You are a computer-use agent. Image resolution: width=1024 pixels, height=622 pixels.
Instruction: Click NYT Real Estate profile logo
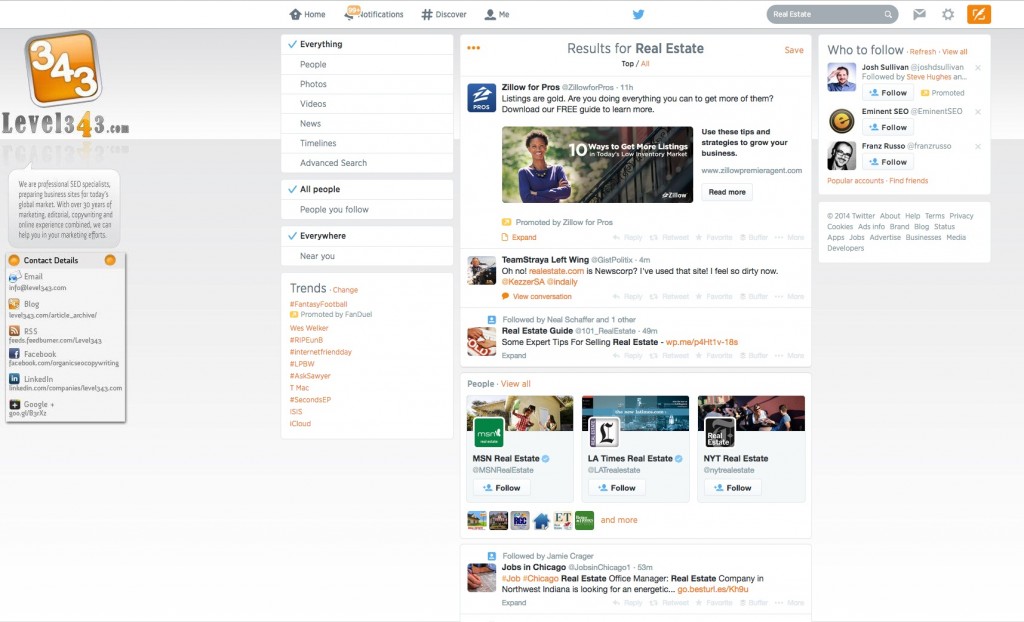coord(719,433)
